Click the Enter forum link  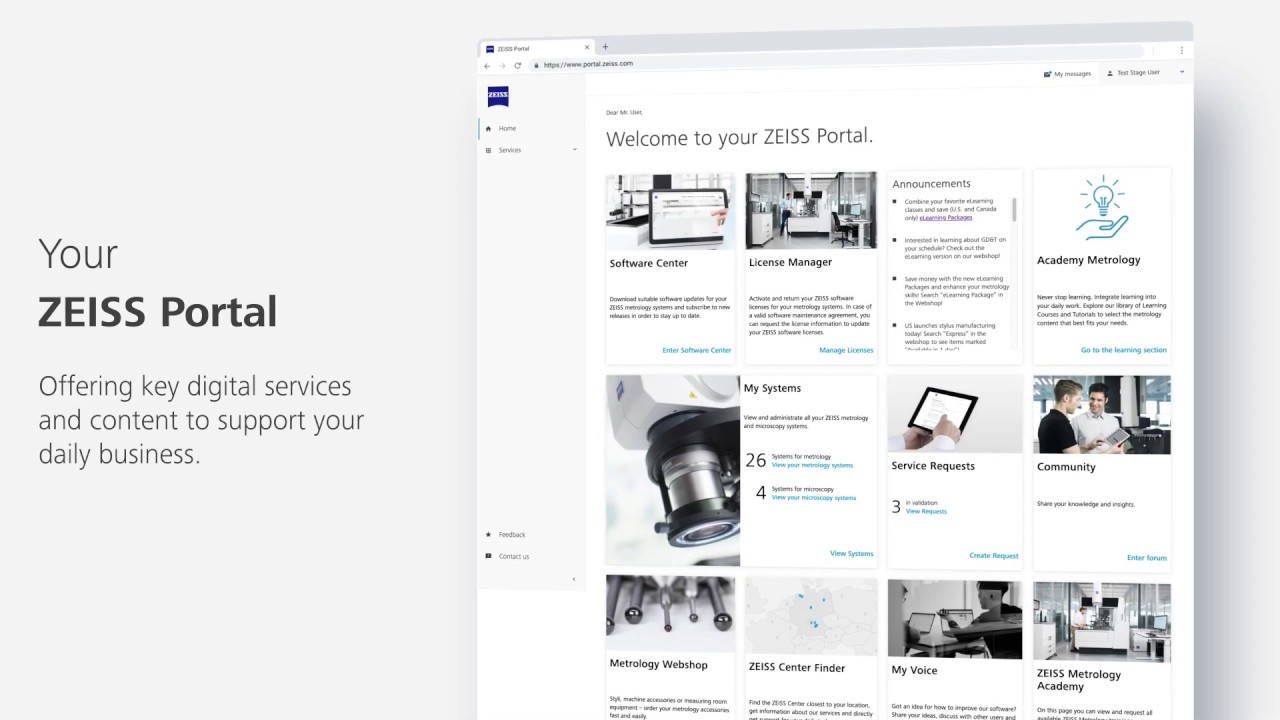(x=1147, y=558)
